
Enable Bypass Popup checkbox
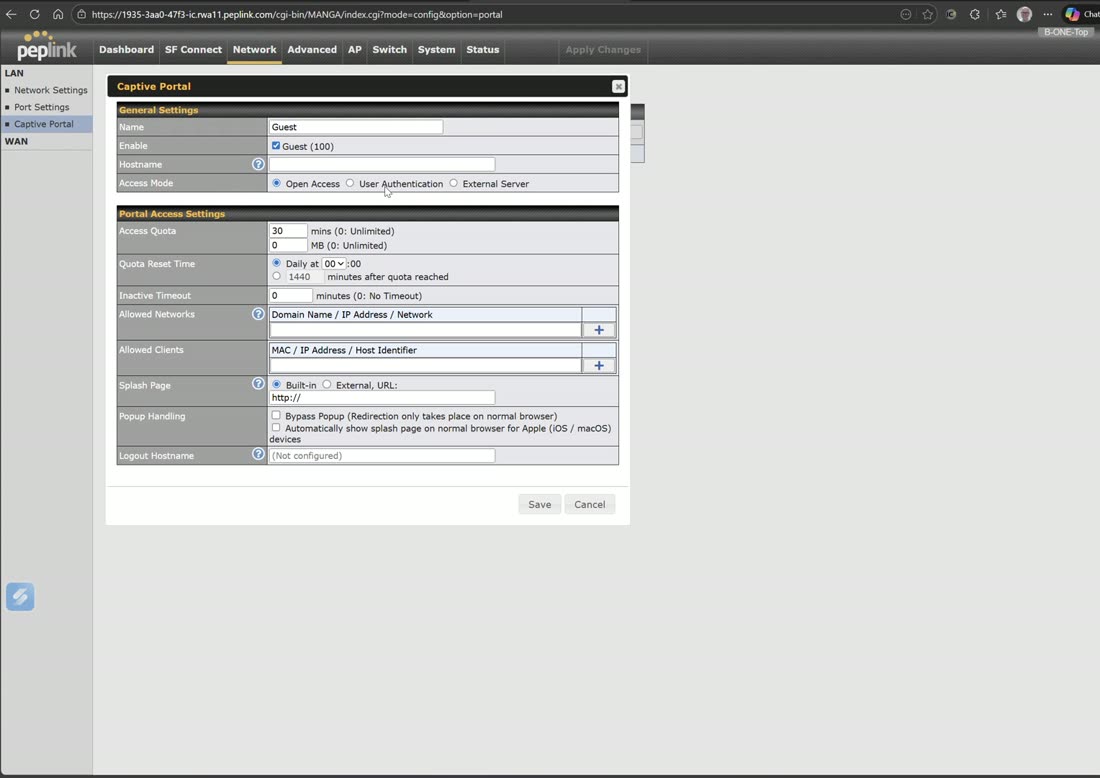point(276,415)
